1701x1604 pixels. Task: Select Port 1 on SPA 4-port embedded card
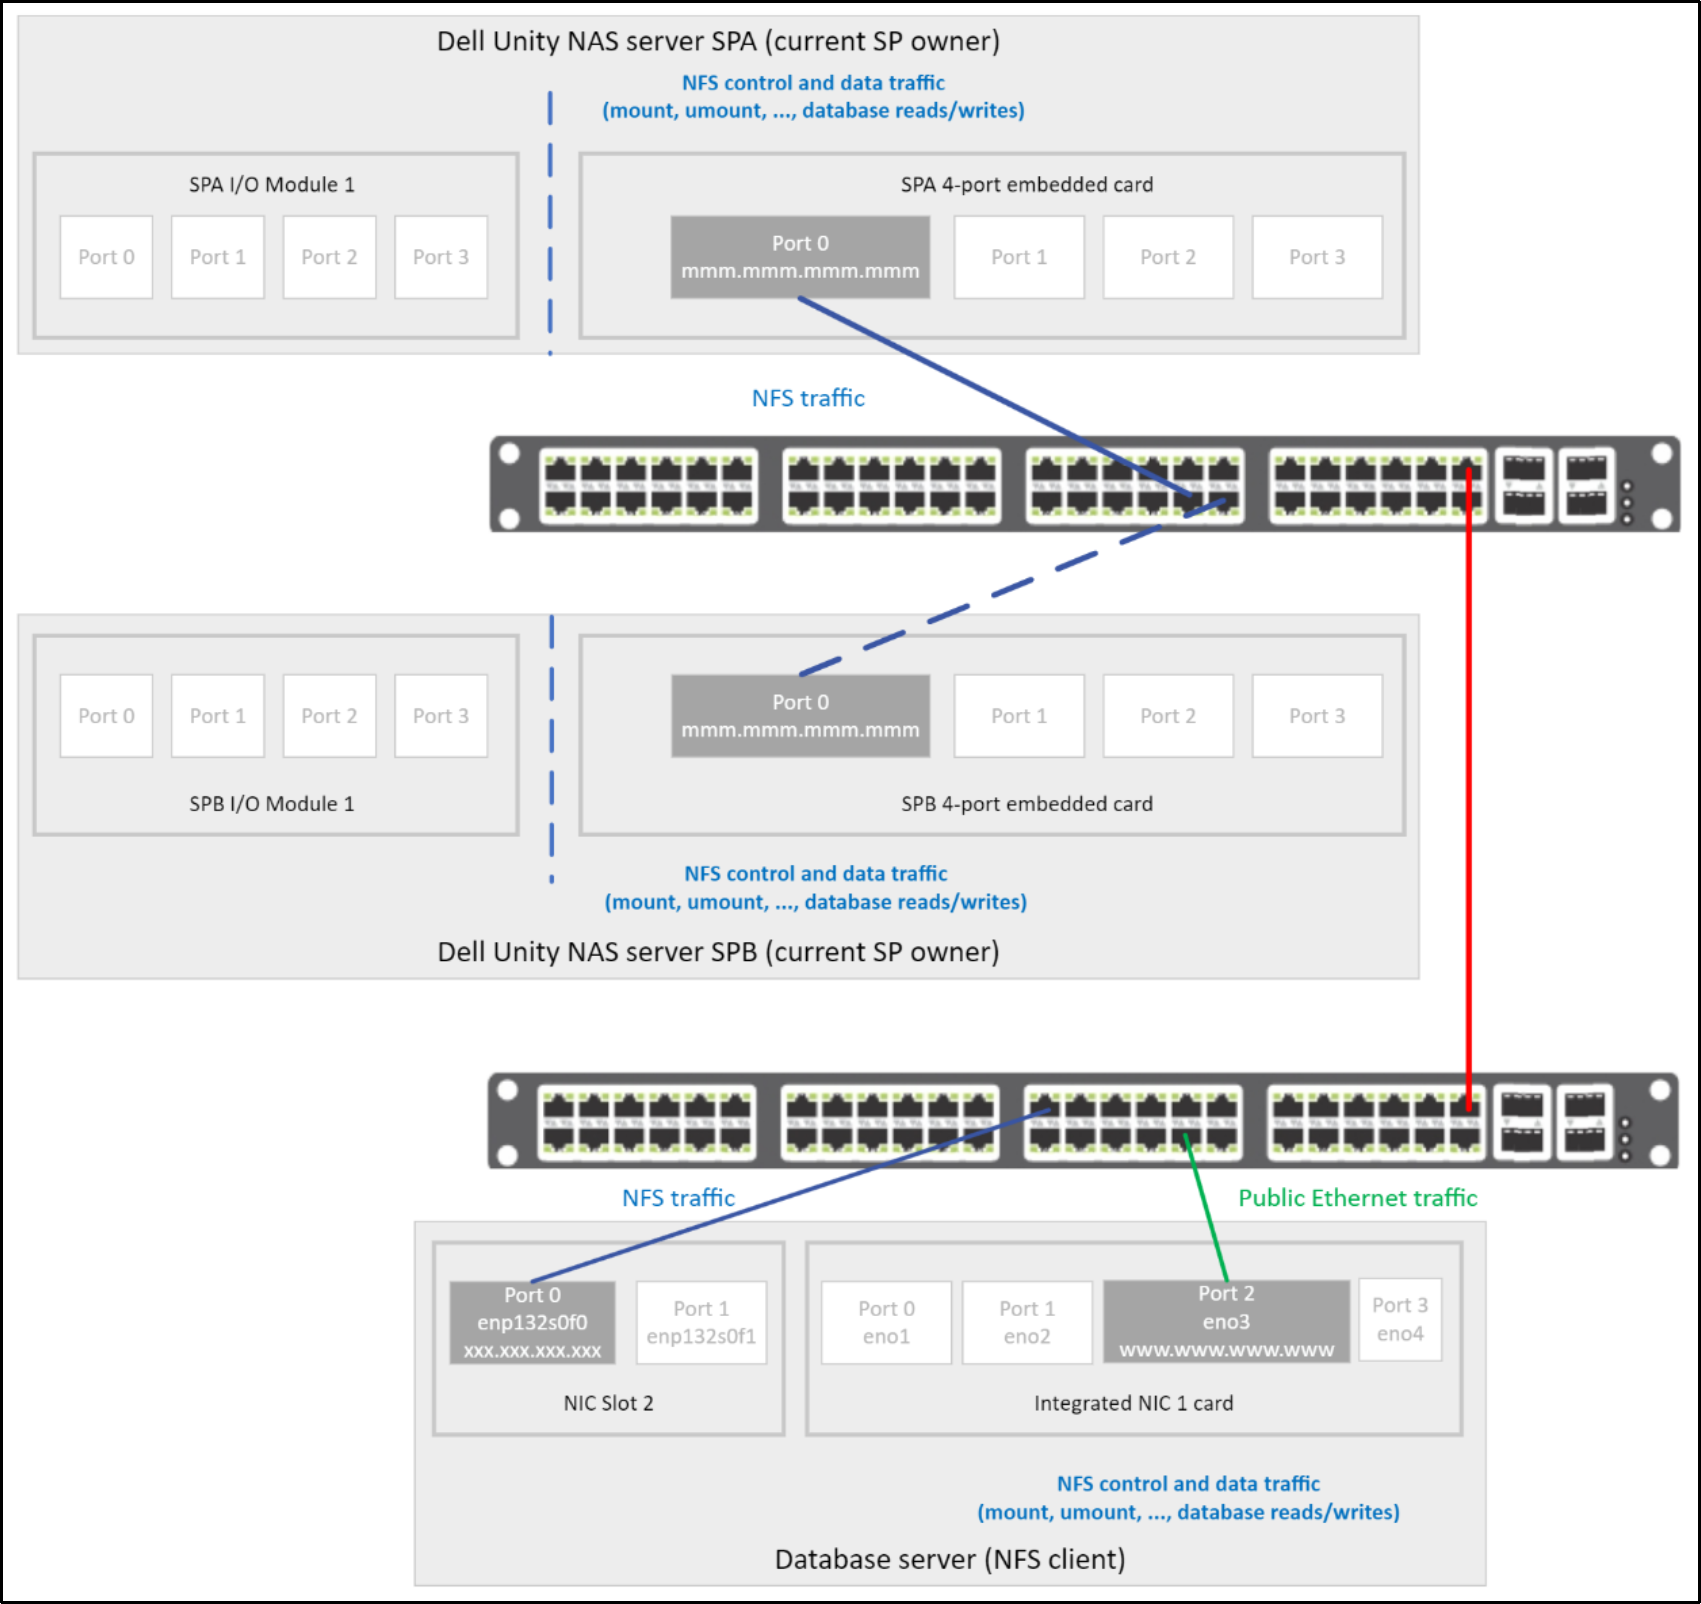click(1019, 257)
